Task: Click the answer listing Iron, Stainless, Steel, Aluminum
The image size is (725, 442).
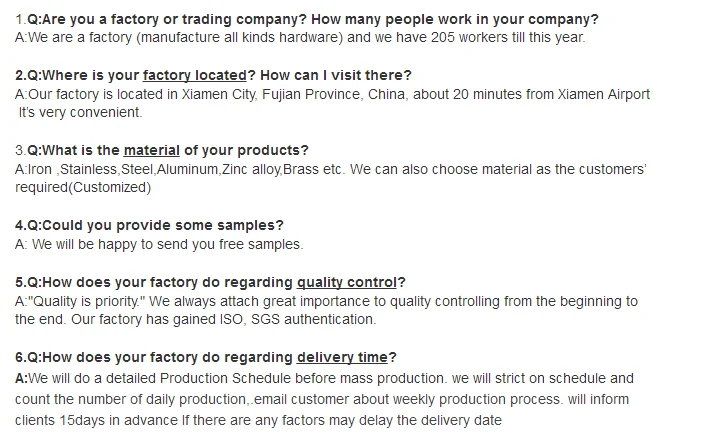Action: [x=330, y=170]
